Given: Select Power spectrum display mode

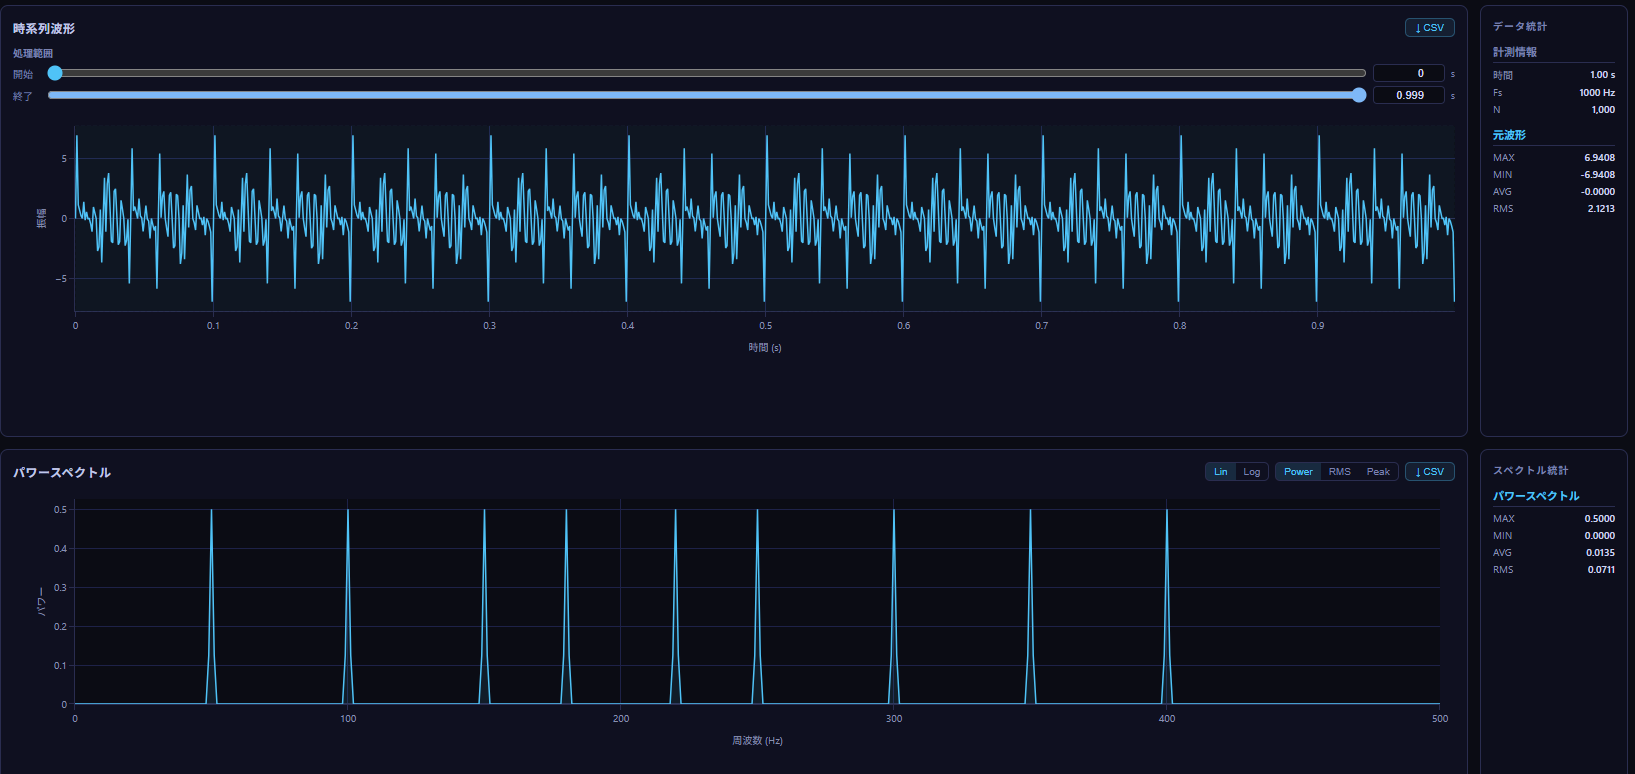Looking at the screenshot, I should tap(1298, 472).
